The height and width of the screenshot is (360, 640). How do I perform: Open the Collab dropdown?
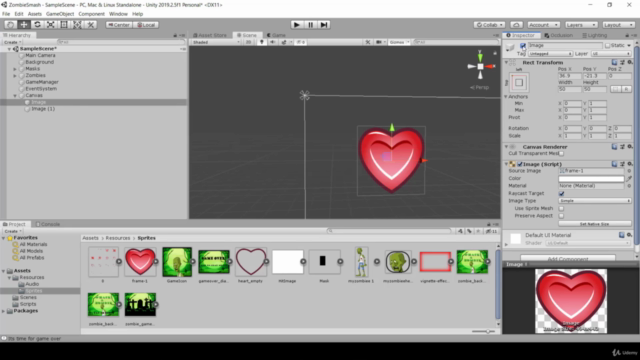coord(489,25)
